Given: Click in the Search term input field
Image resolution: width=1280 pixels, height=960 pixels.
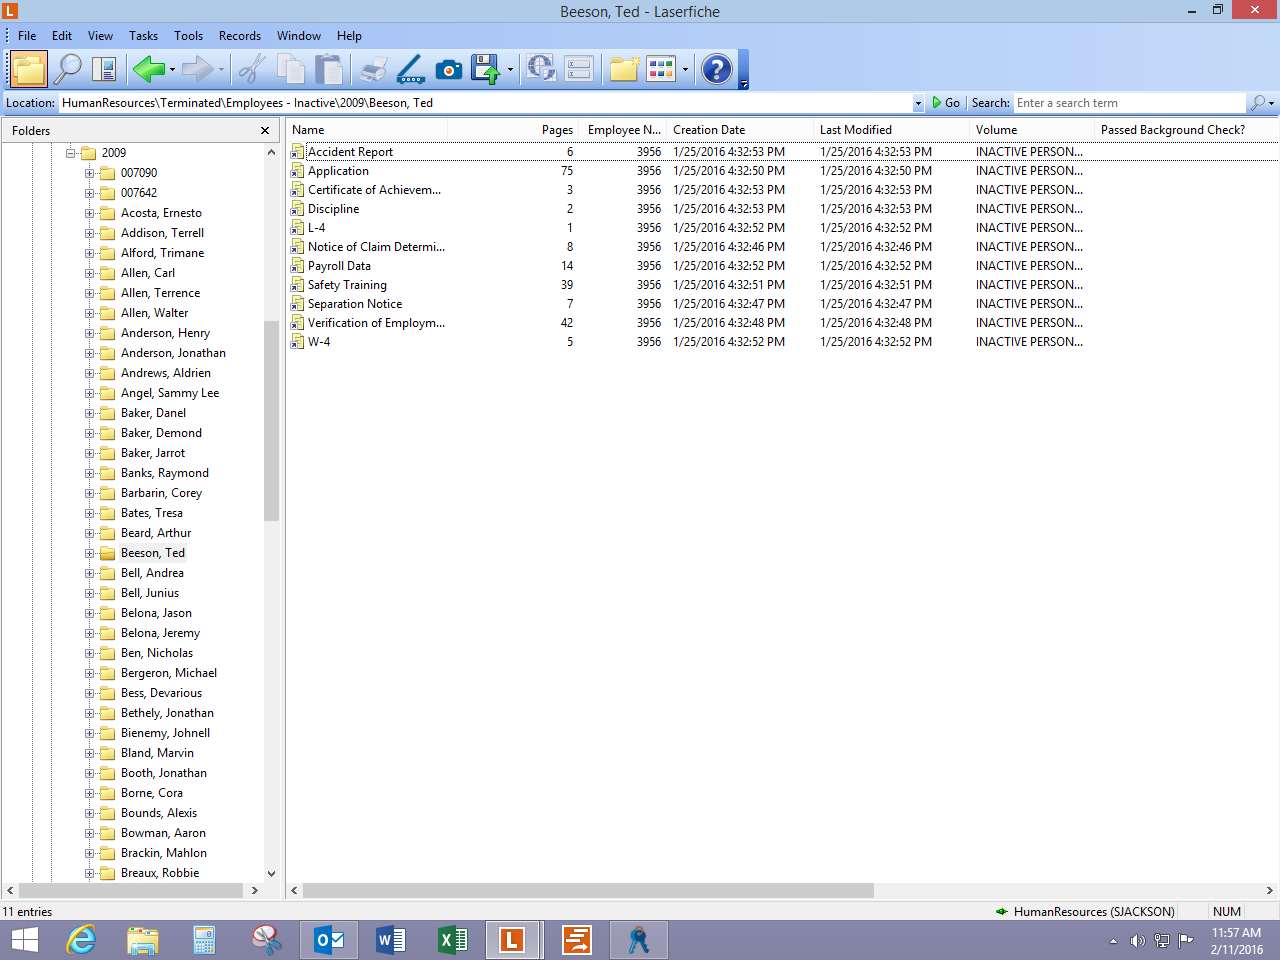Looking at the screenshot, I should (x=1128, y=103).
